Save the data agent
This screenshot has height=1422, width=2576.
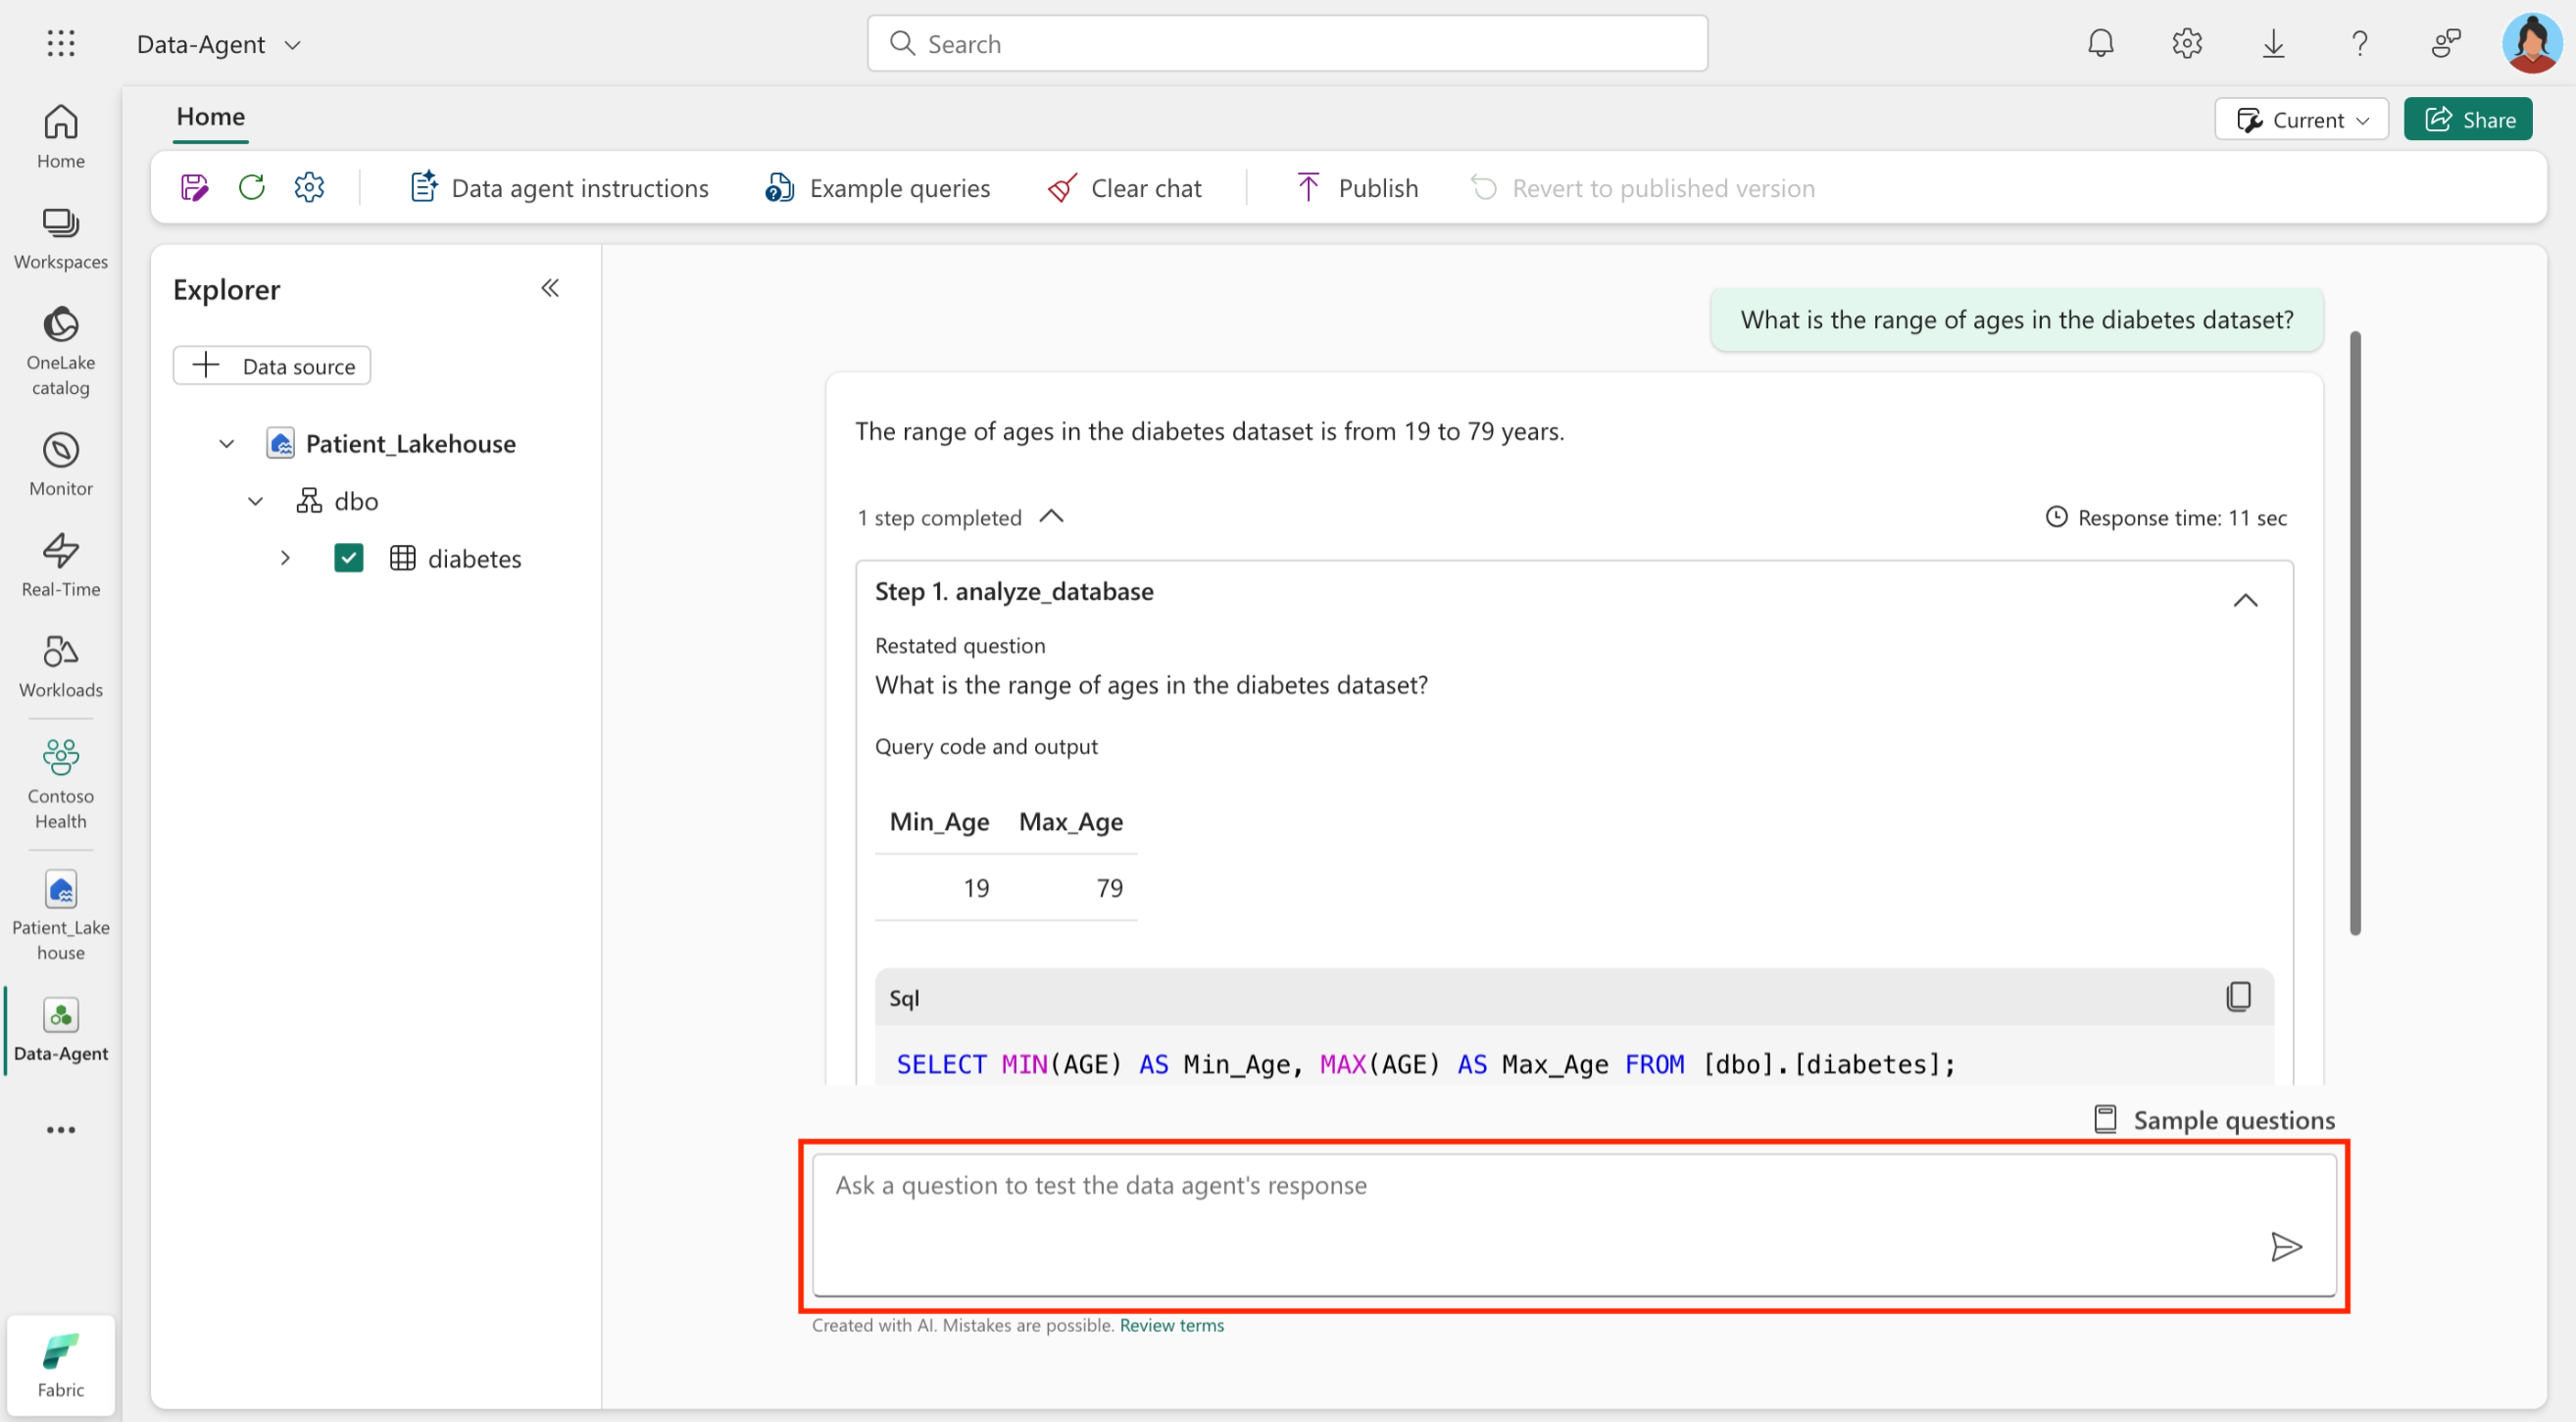(x=194, y=187)
